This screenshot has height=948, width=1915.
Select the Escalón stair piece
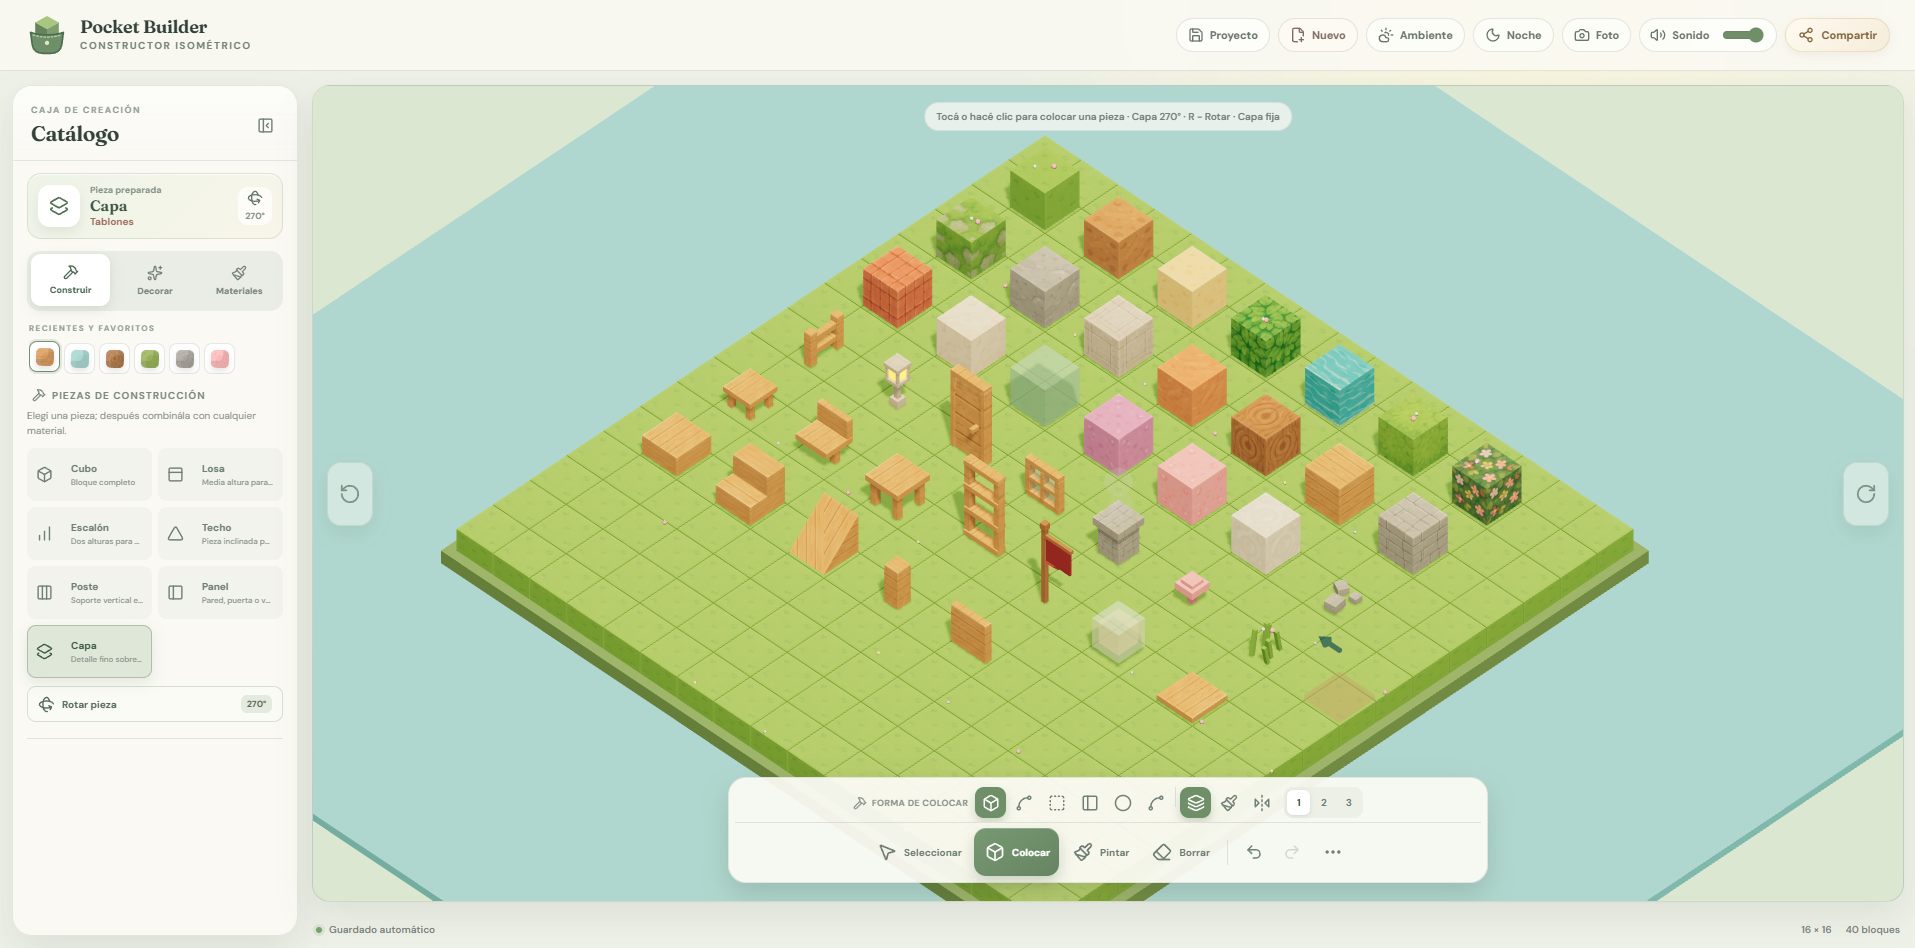[x=90, y=534]
